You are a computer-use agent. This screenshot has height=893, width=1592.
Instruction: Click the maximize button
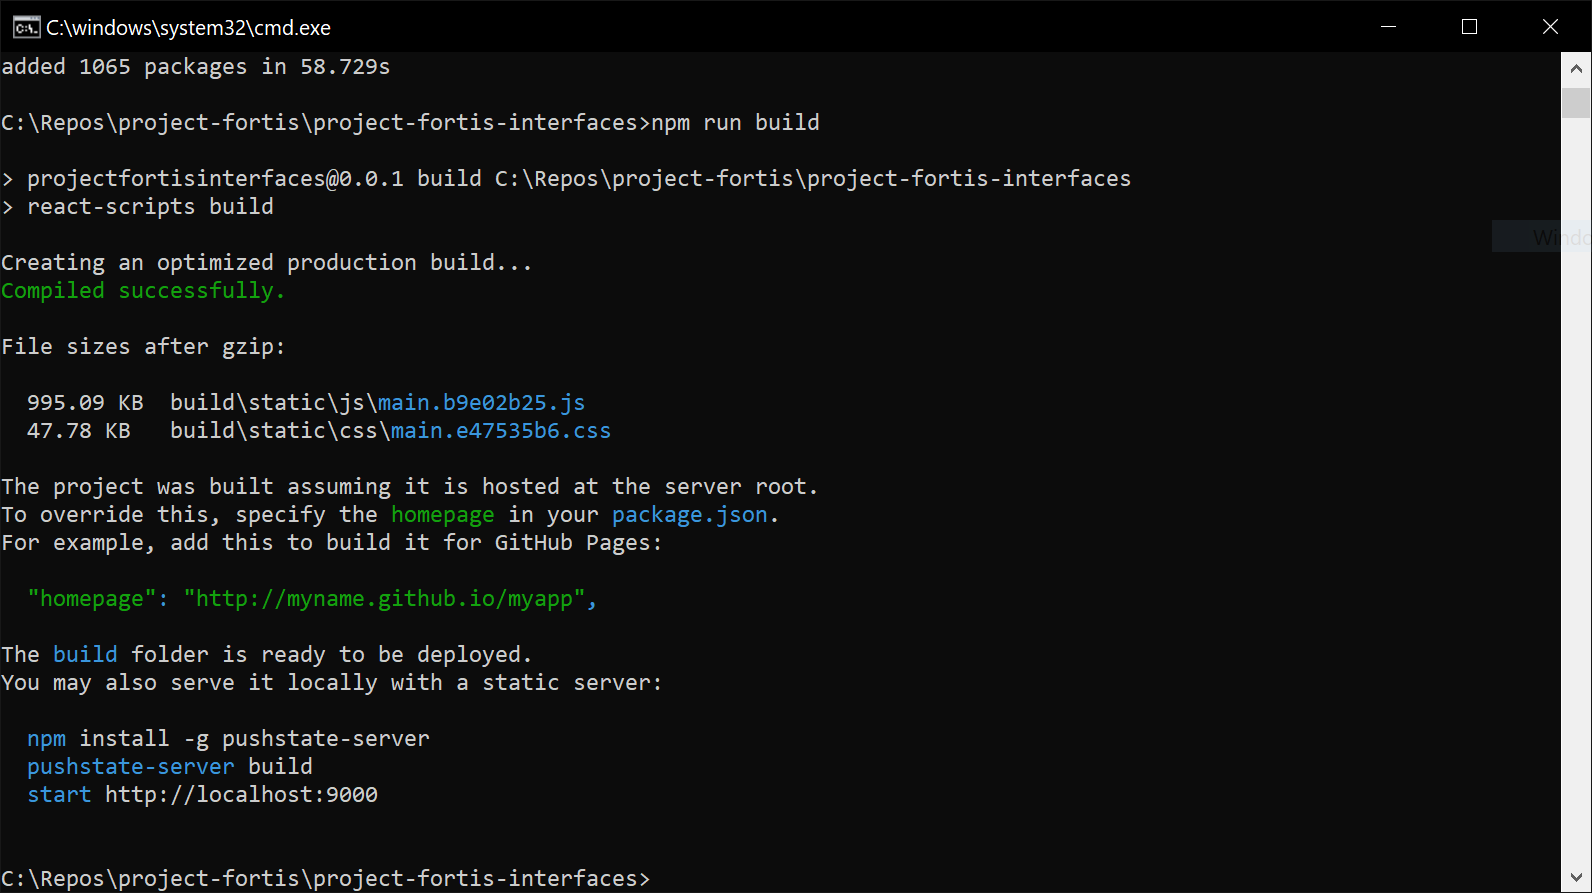pyautogui.click(x=1469, y=27)
